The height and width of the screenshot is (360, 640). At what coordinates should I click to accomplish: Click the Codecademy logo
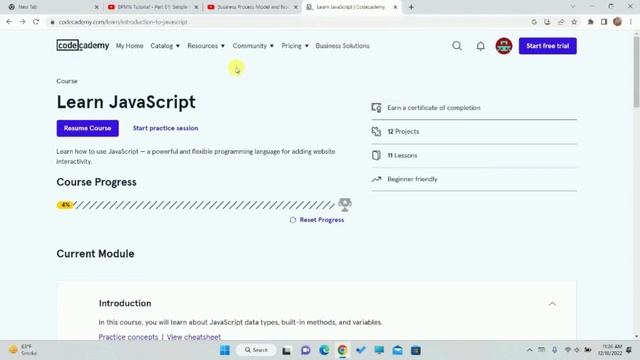pyautogui.click(x=82, y=45)
